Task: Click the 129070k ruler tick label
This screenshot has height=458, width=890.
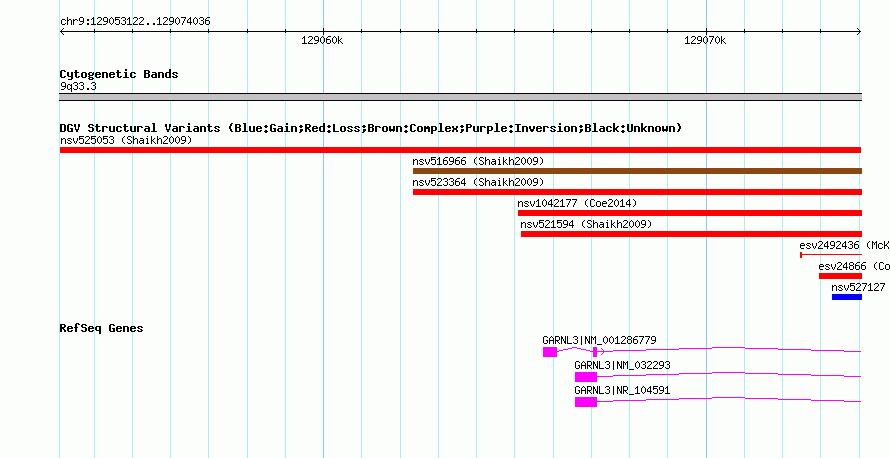Action: point(706,40)
